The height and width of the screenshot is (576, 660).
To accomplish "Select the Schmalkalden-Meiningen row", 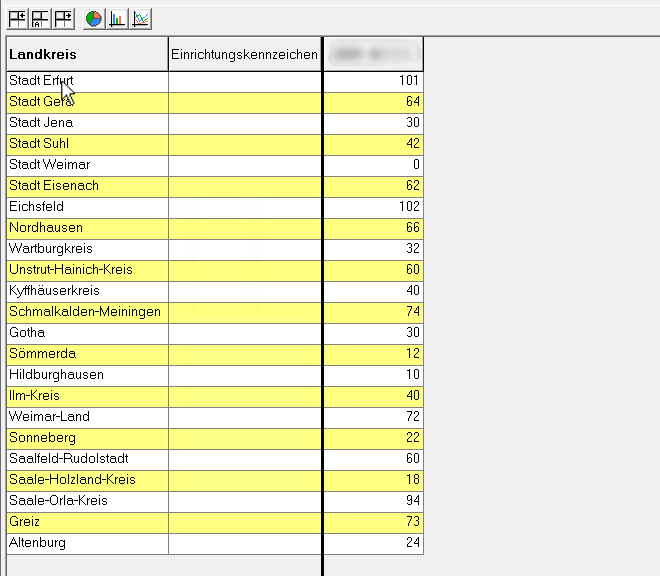I will tap(85, 312).
